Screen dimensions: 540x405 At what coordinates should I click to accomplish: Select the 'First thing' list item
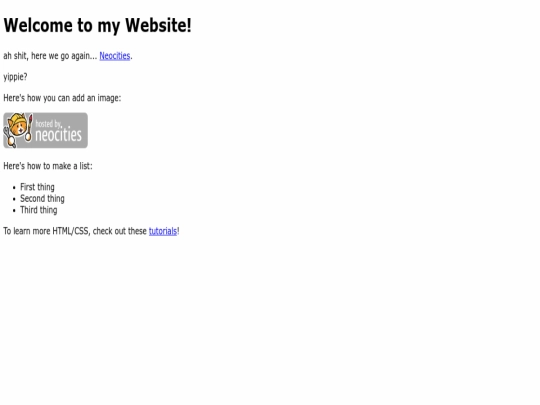(37, 187)
